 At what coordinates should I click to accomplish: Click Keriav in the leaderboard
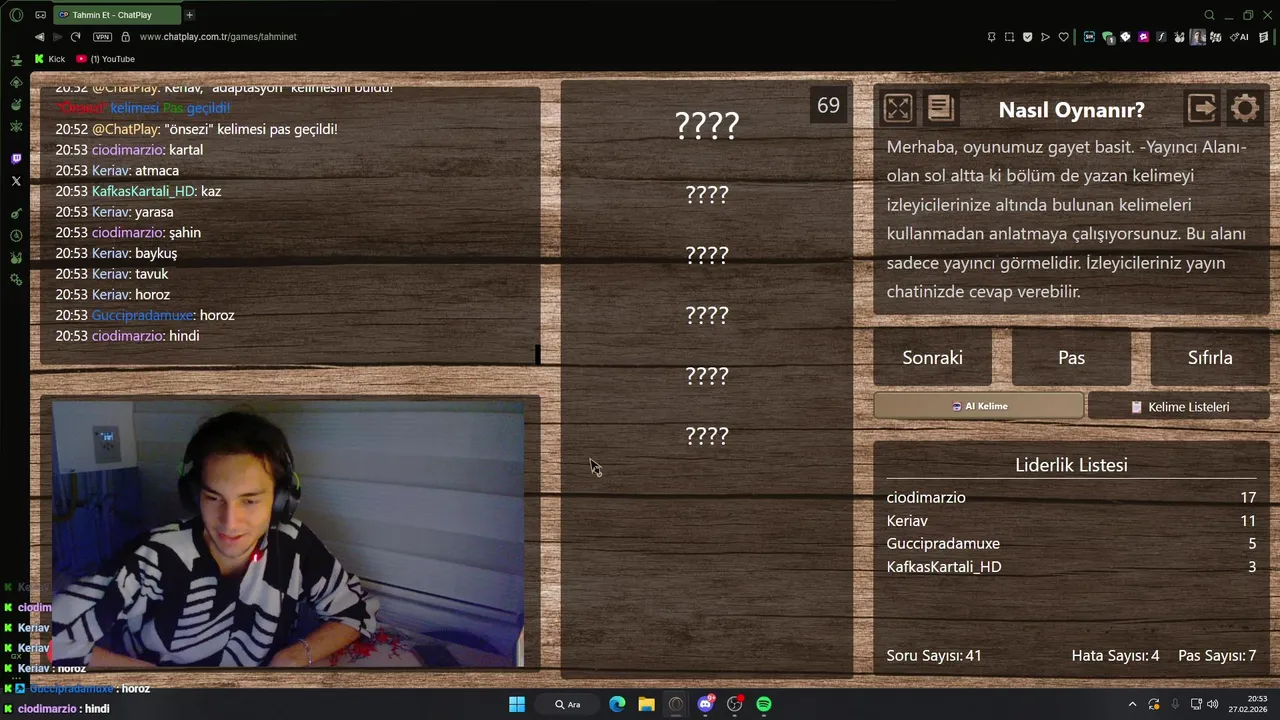tap(907, 520)
